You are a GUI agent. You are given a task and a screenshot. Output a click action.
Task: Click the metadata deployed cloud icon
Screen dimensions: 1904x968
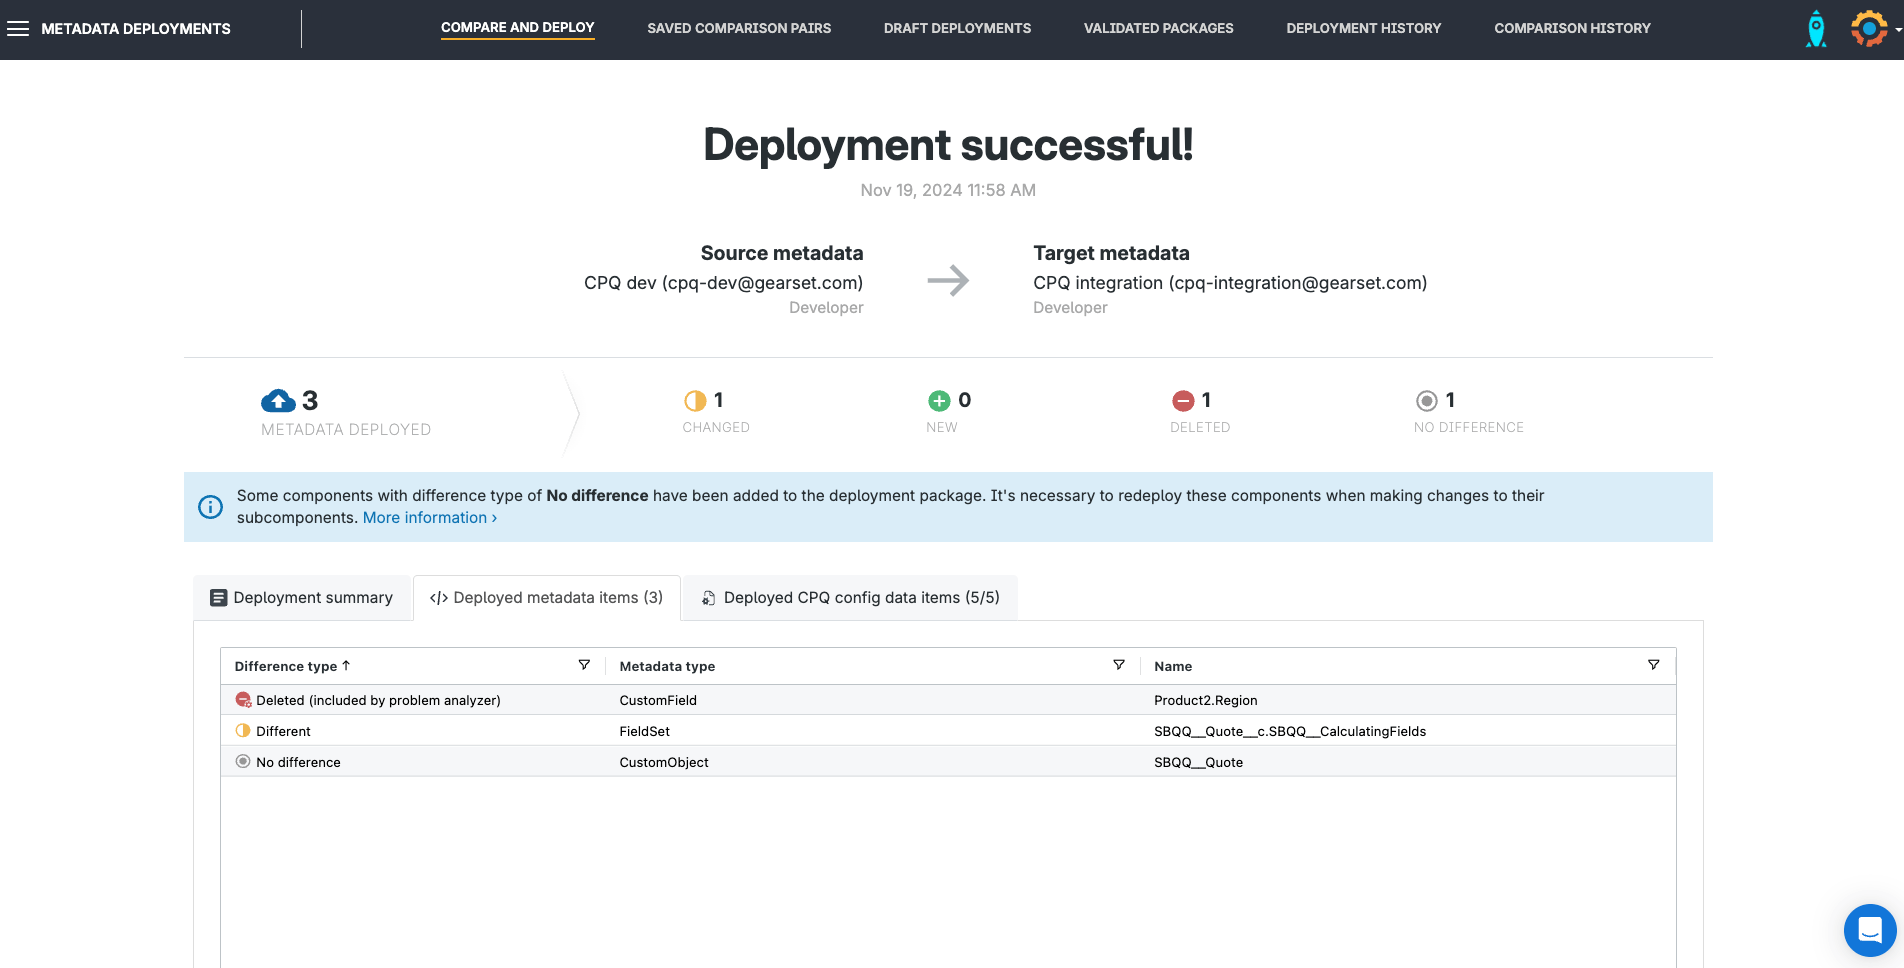click(278, 401)
